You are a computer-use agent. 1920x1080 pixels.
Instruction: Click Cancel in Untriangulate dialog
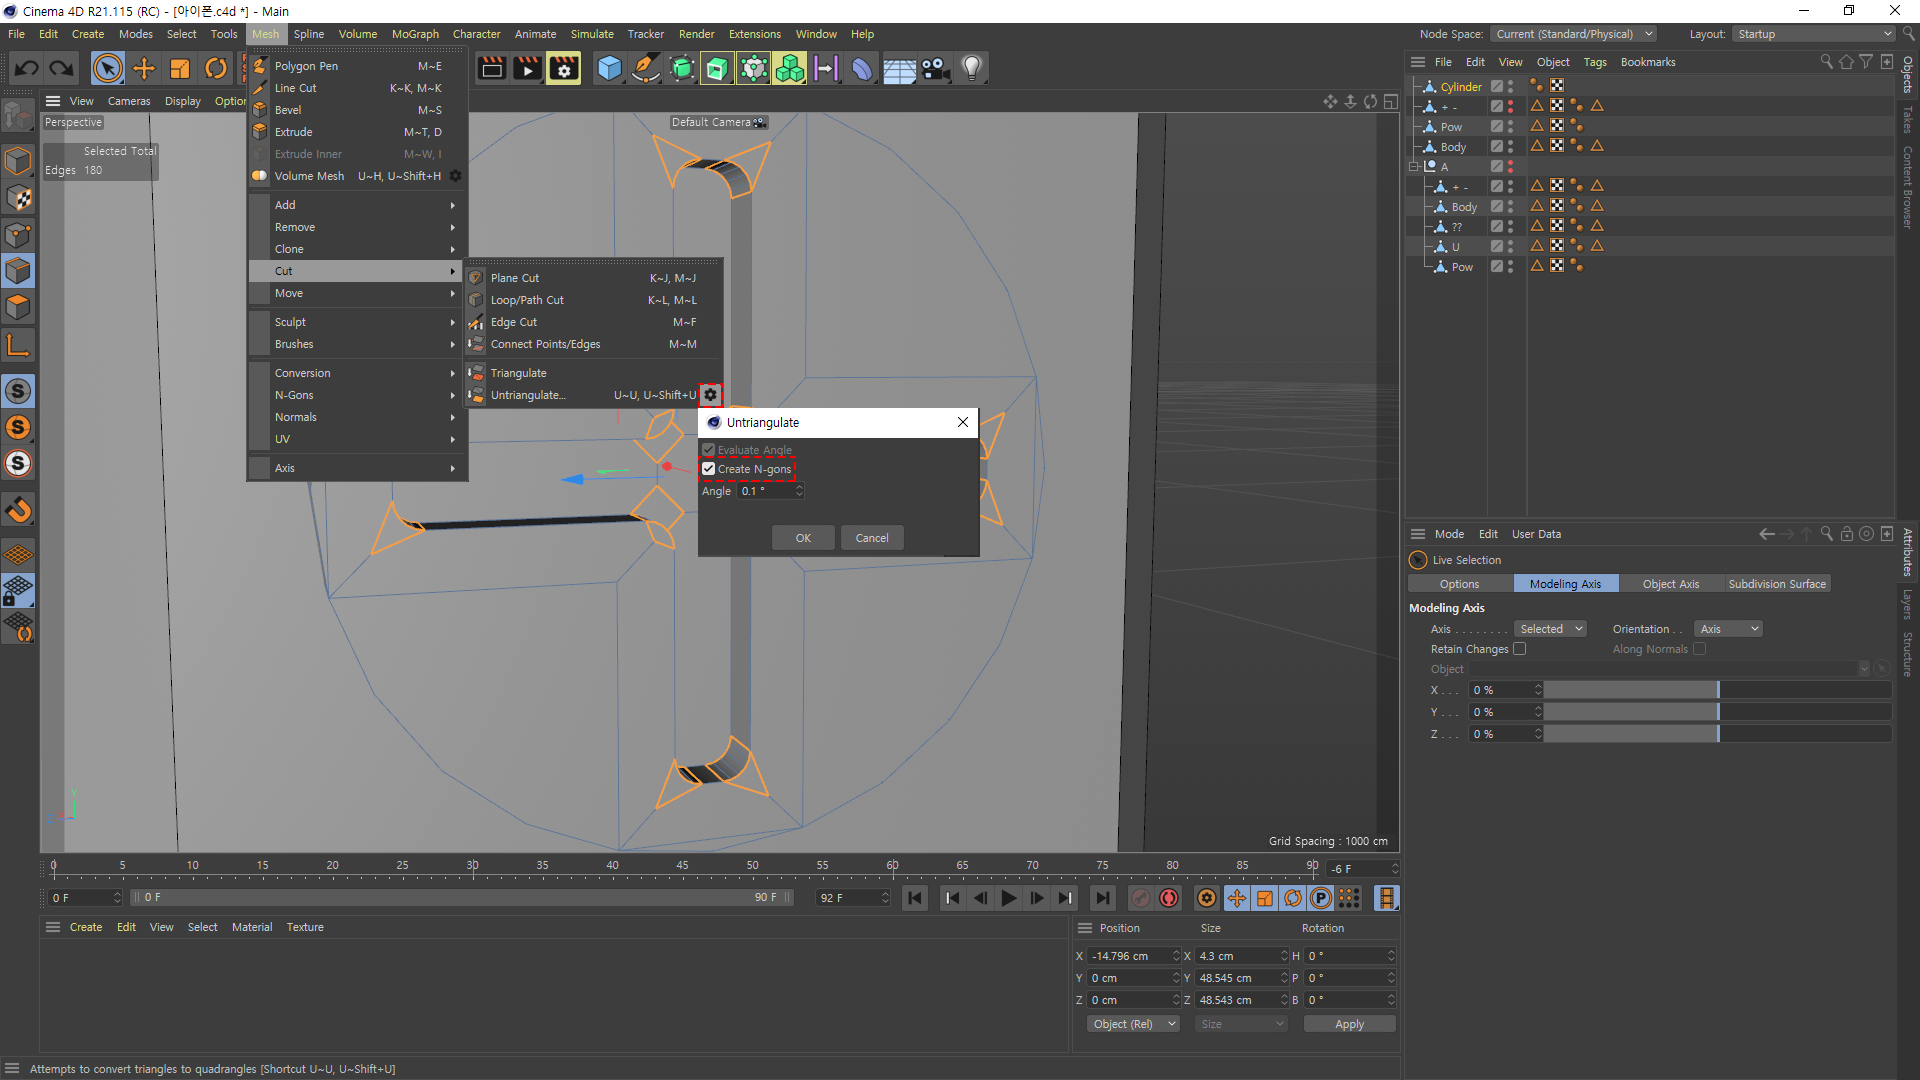(x=871, y=538)
